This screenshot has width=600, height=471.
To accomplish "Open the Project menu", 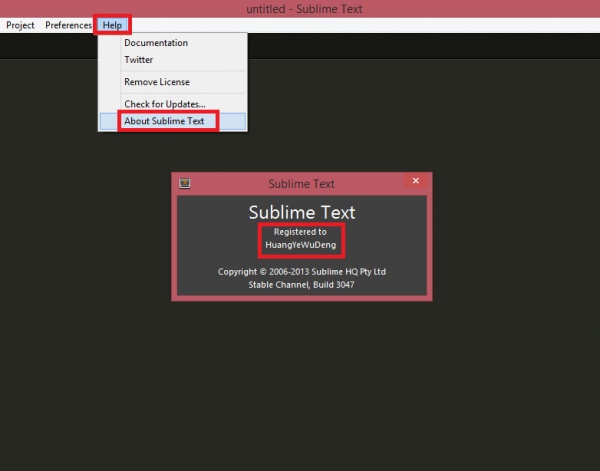I will [20, 25].
